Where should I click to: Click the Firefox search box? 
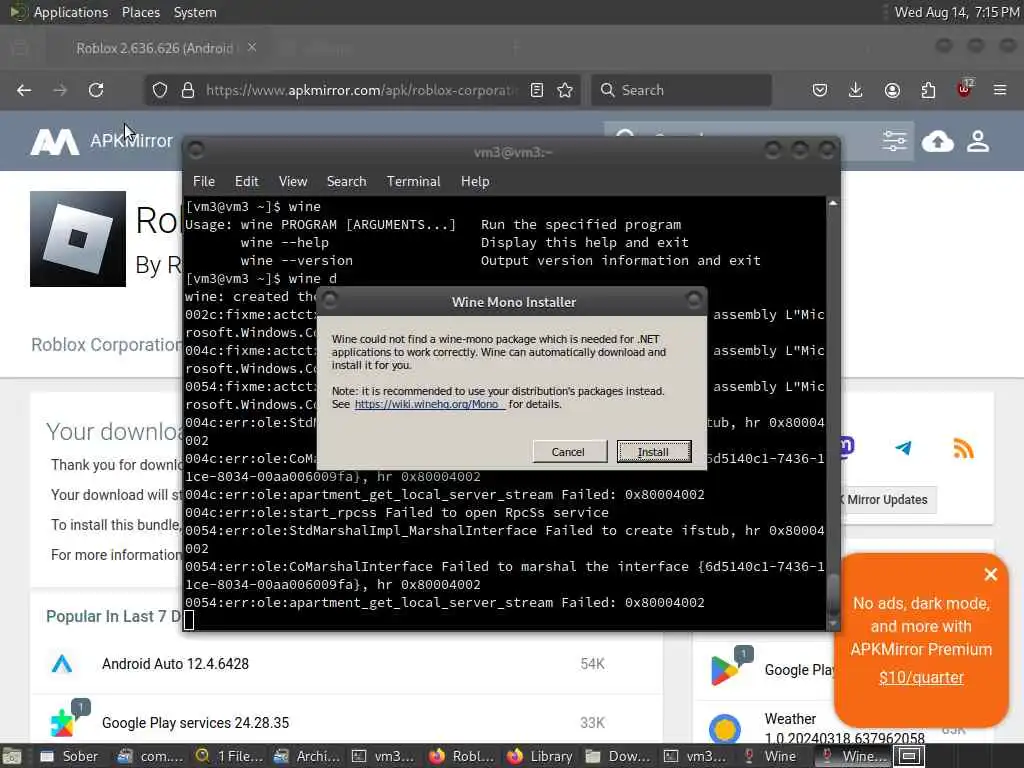(x=681, y=90)
